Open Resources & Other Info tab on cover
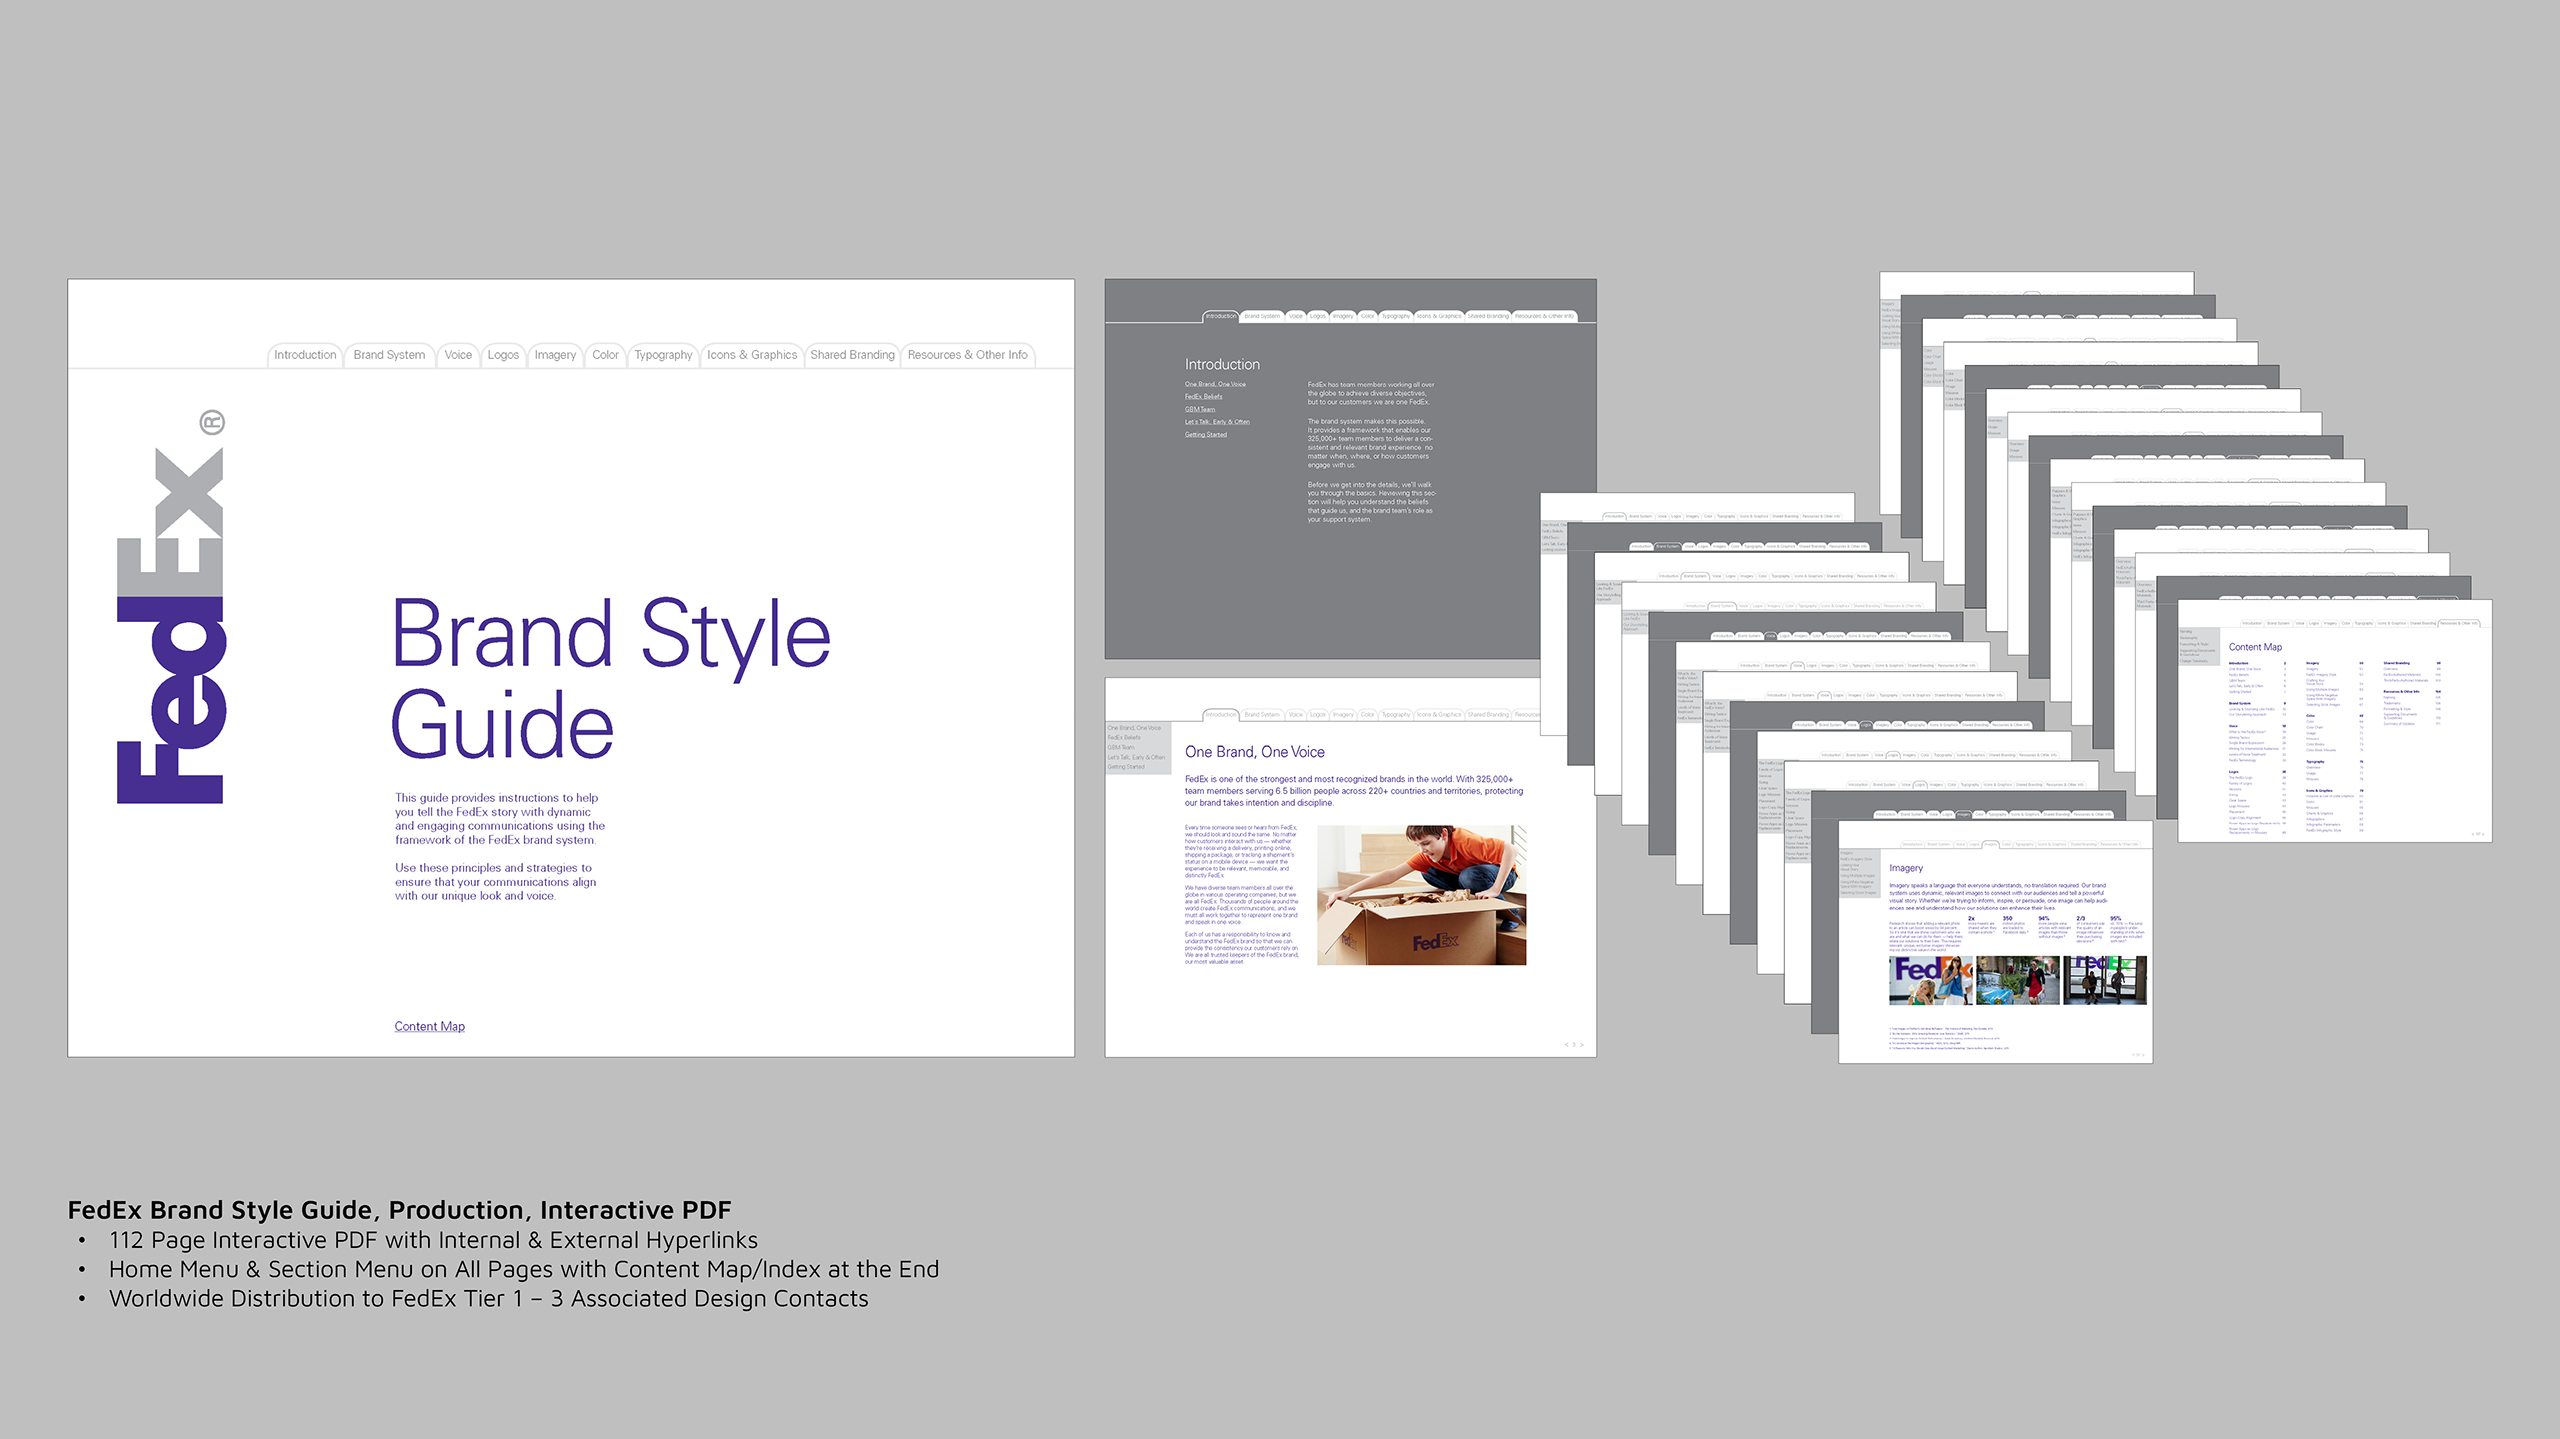 tap(967, 355)
